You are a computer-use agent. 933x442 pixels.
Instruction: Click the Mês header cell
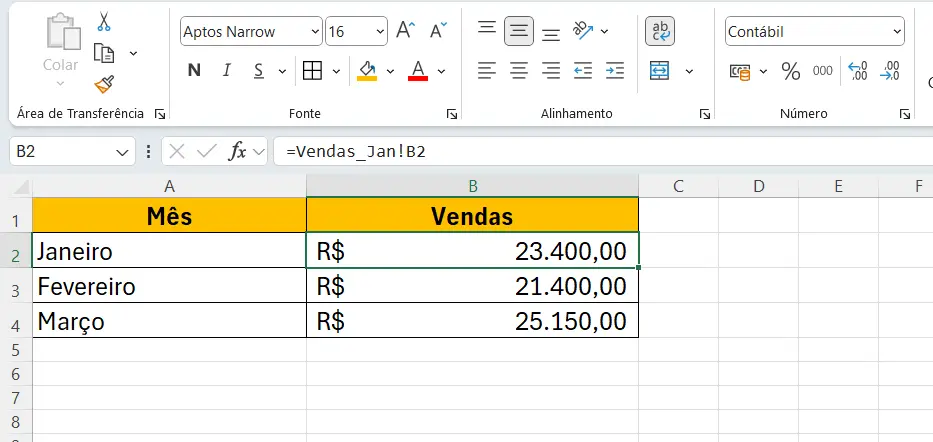(x=170, y=215)
